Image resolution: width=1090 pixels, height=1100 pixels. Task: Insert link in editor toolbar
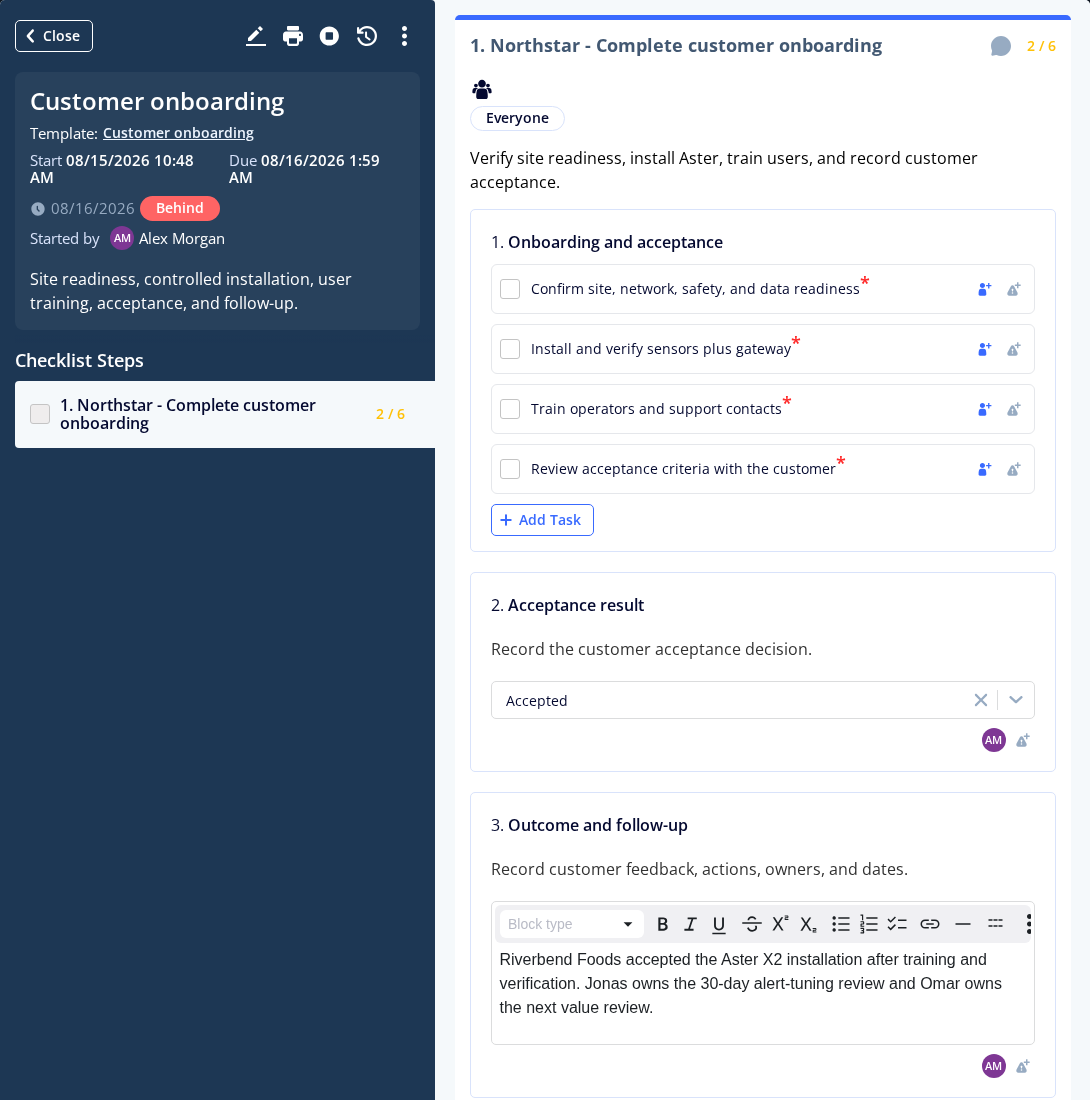(x=929, y=924)
